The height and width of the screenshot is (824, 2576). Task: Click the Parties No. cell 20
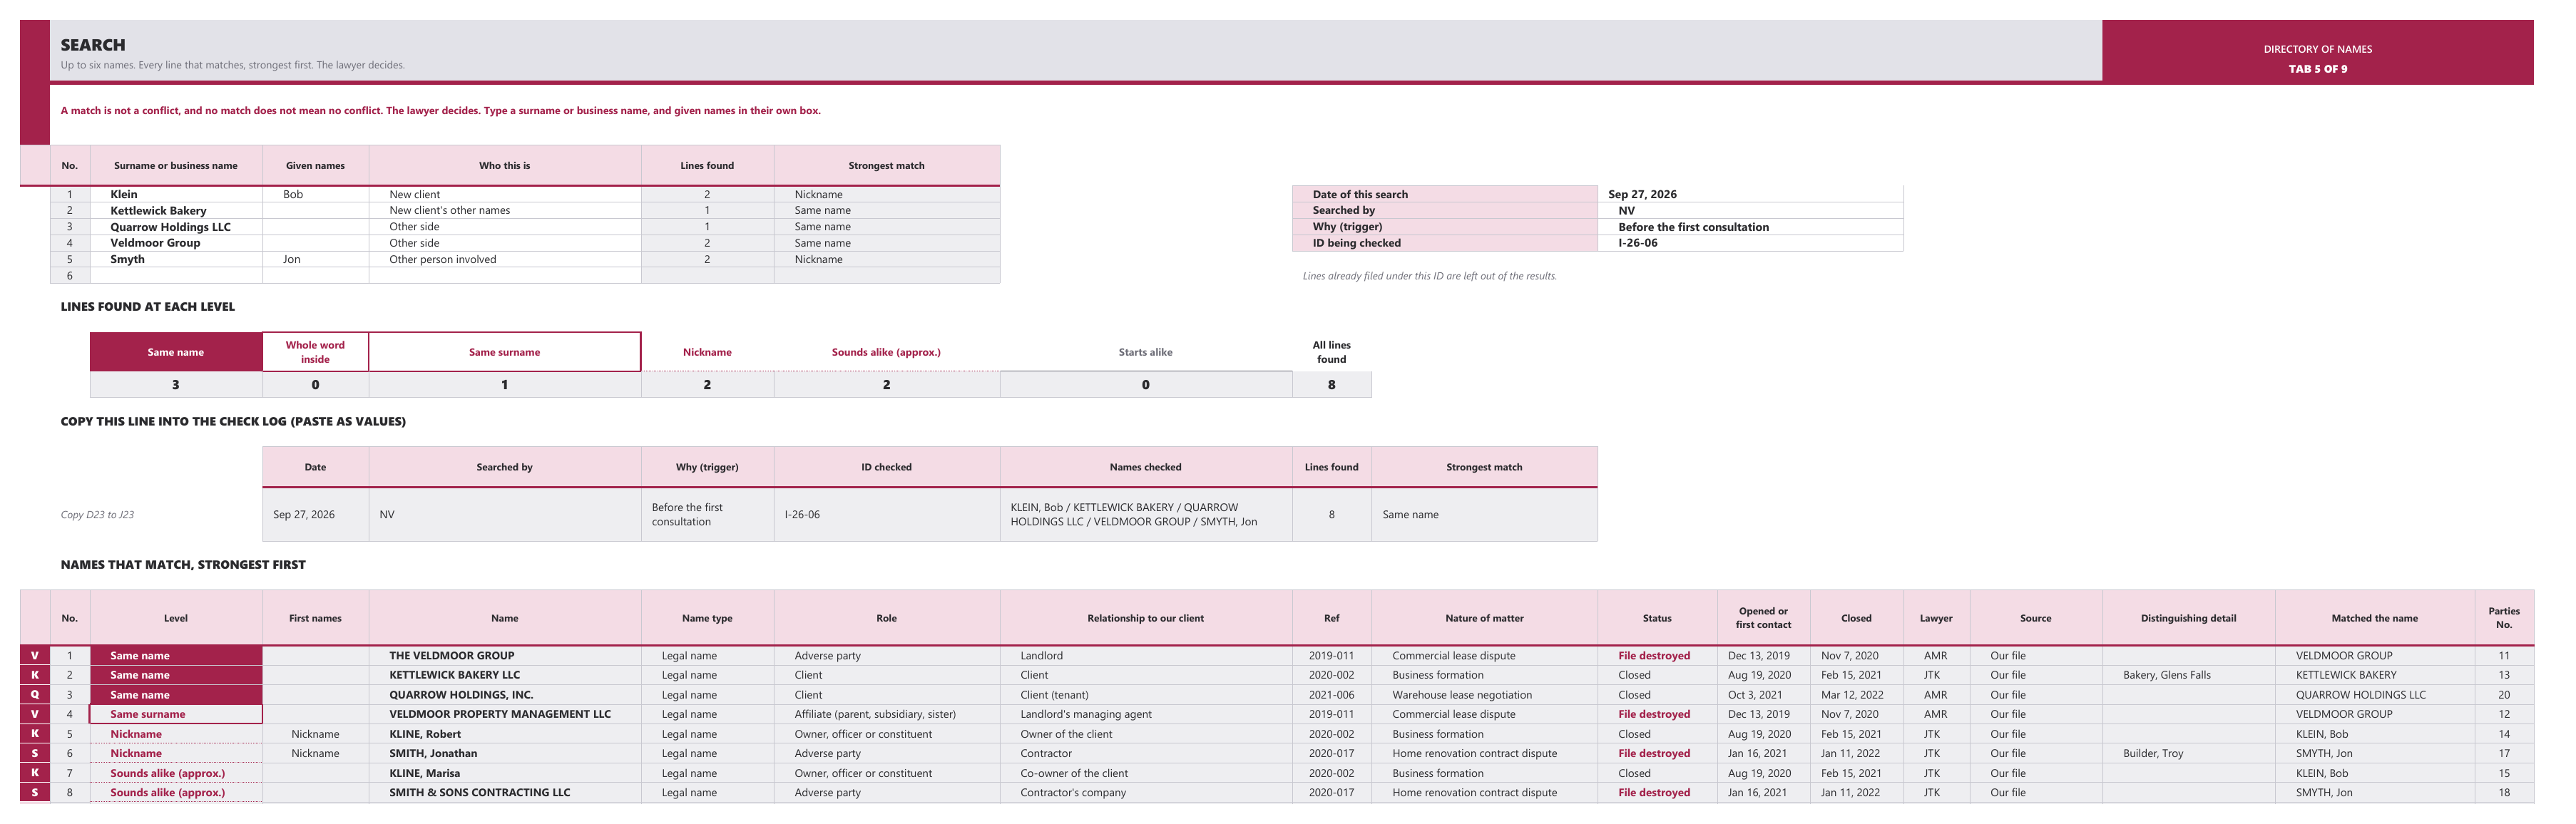[x=2504, y=695]
